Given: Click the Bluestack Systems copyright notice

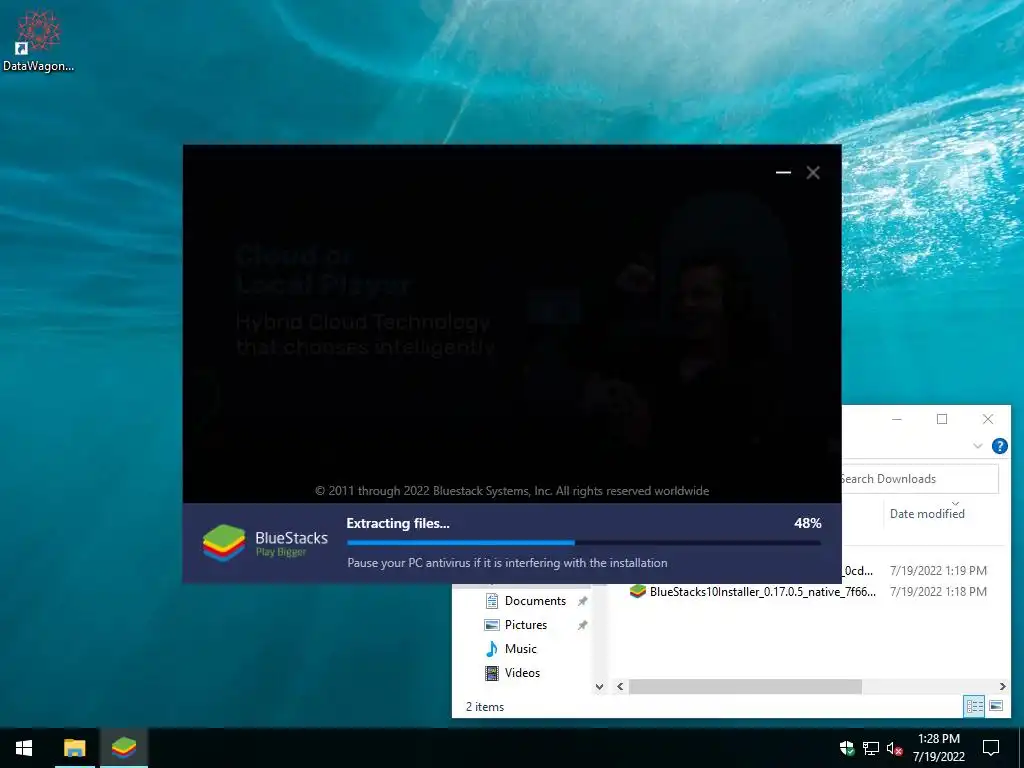Looking at the screenshot, I should (512, 491).
